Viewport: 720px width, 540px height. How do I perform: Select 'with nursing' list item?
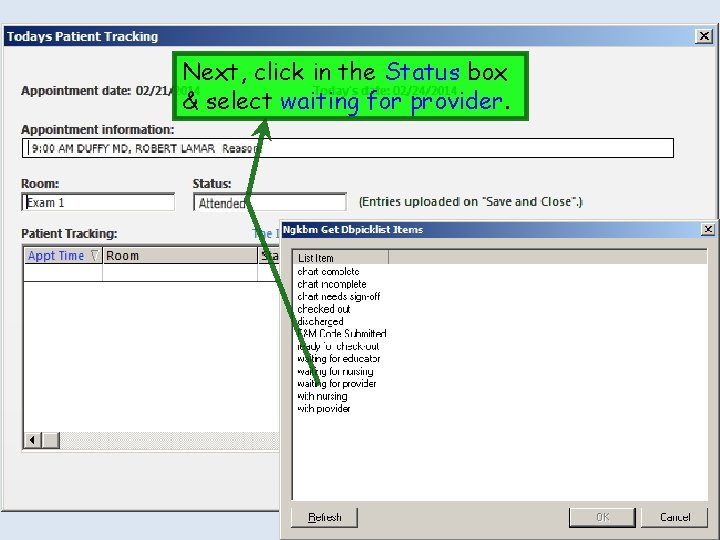click(x=322, y=396)
